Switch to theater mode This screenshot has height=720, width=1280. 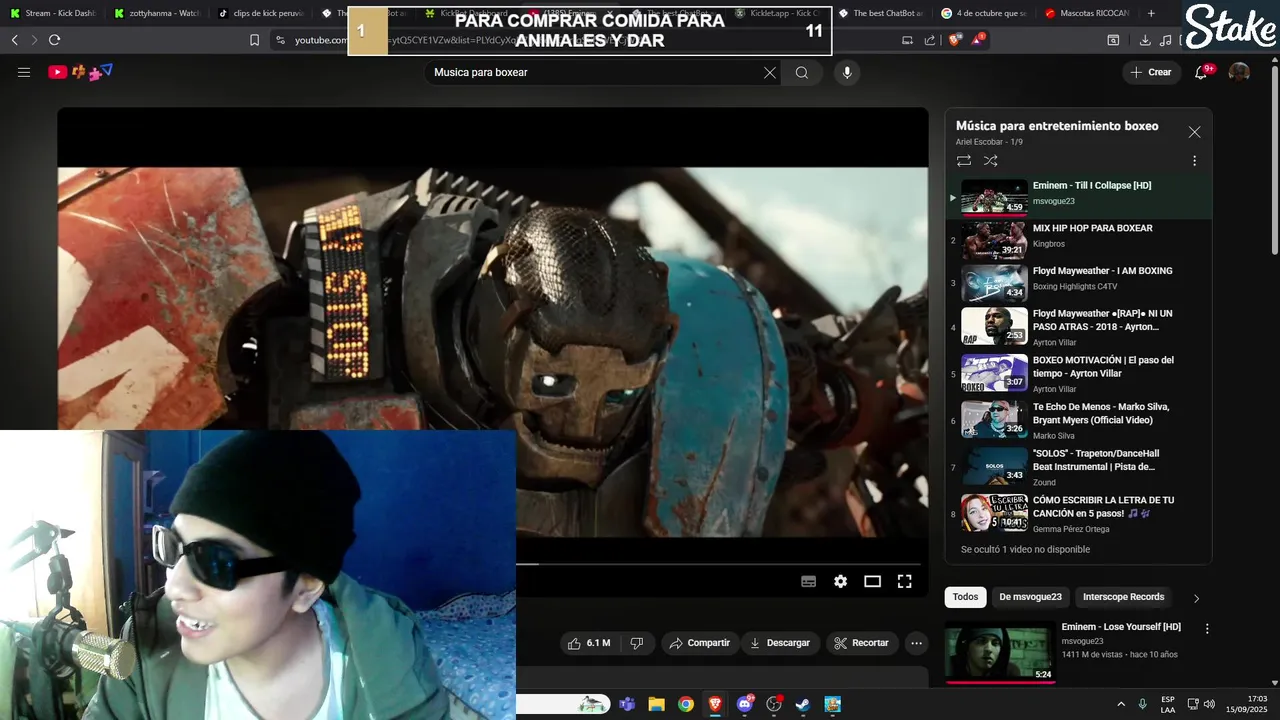coord(873,581)
